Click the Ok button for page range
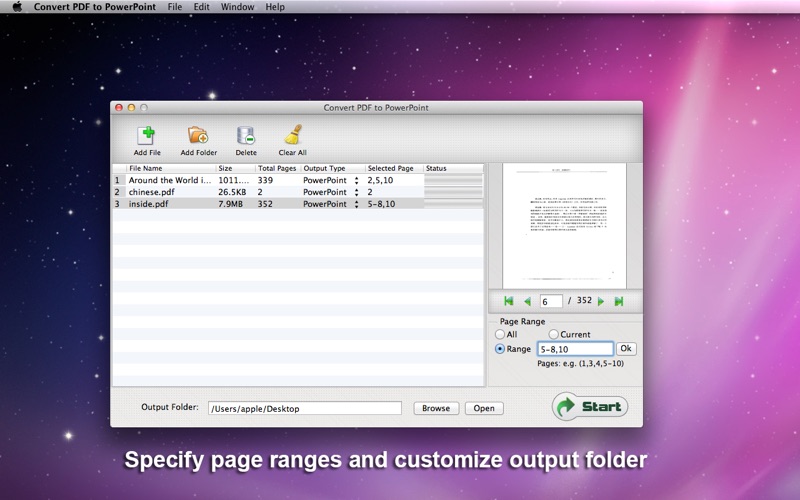The height and width of the screenshot is (500, 800). click(x=626, y=348)
